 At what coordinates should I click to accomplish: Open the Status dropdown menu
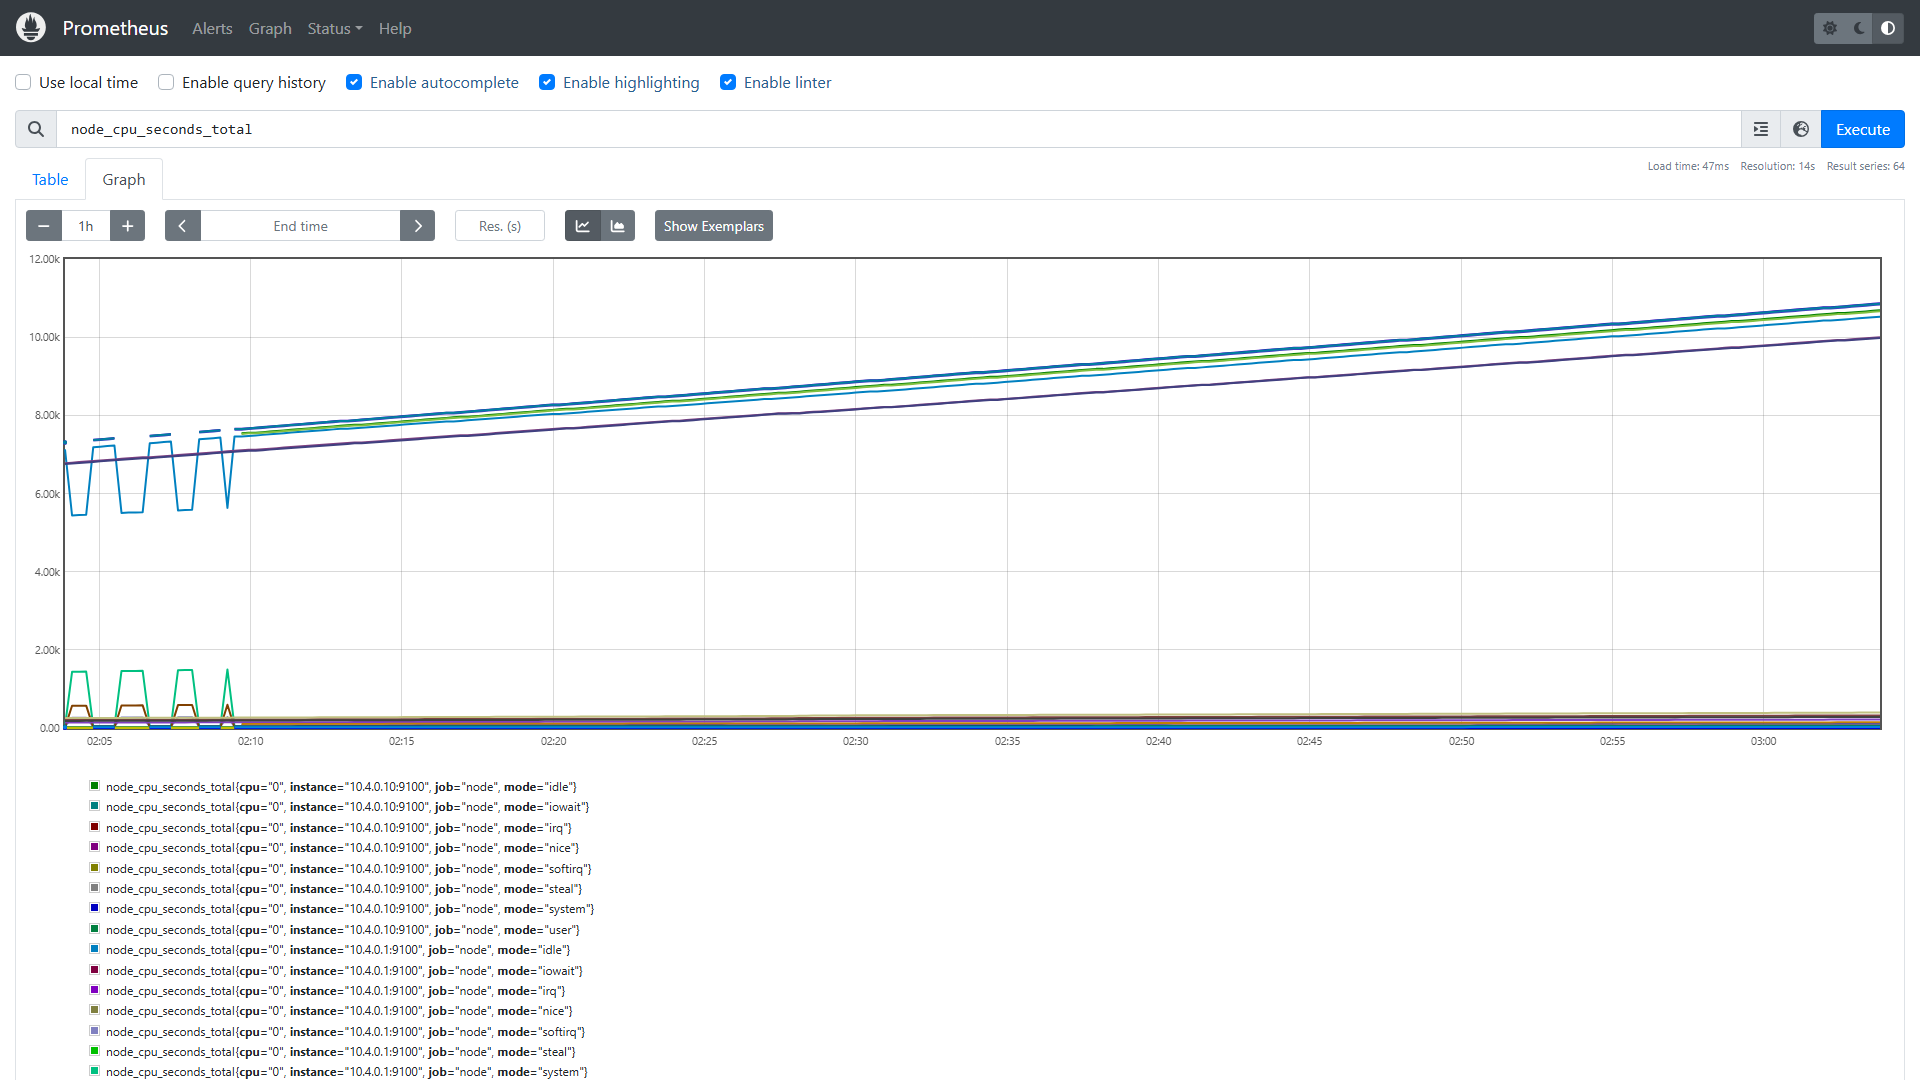click(335, 28)
